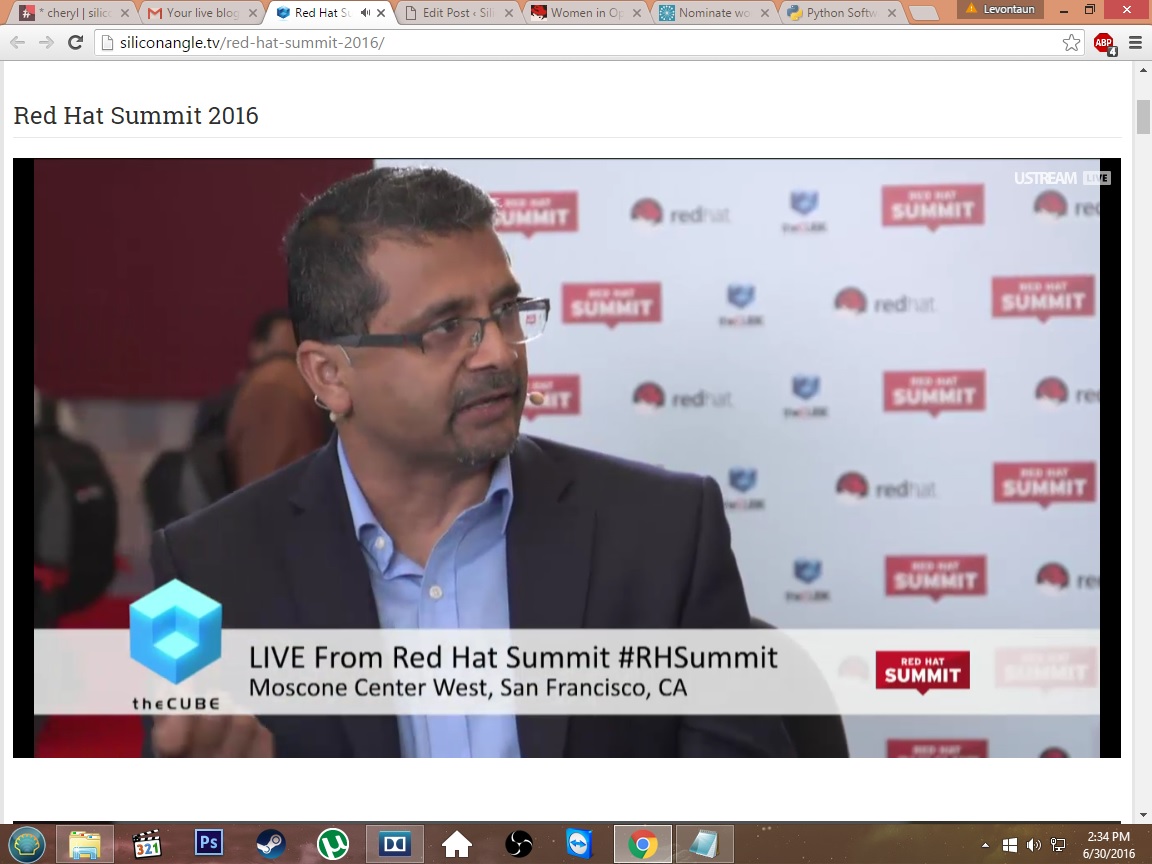Open Photoshop from the taskbar

(x=209, y=843)
